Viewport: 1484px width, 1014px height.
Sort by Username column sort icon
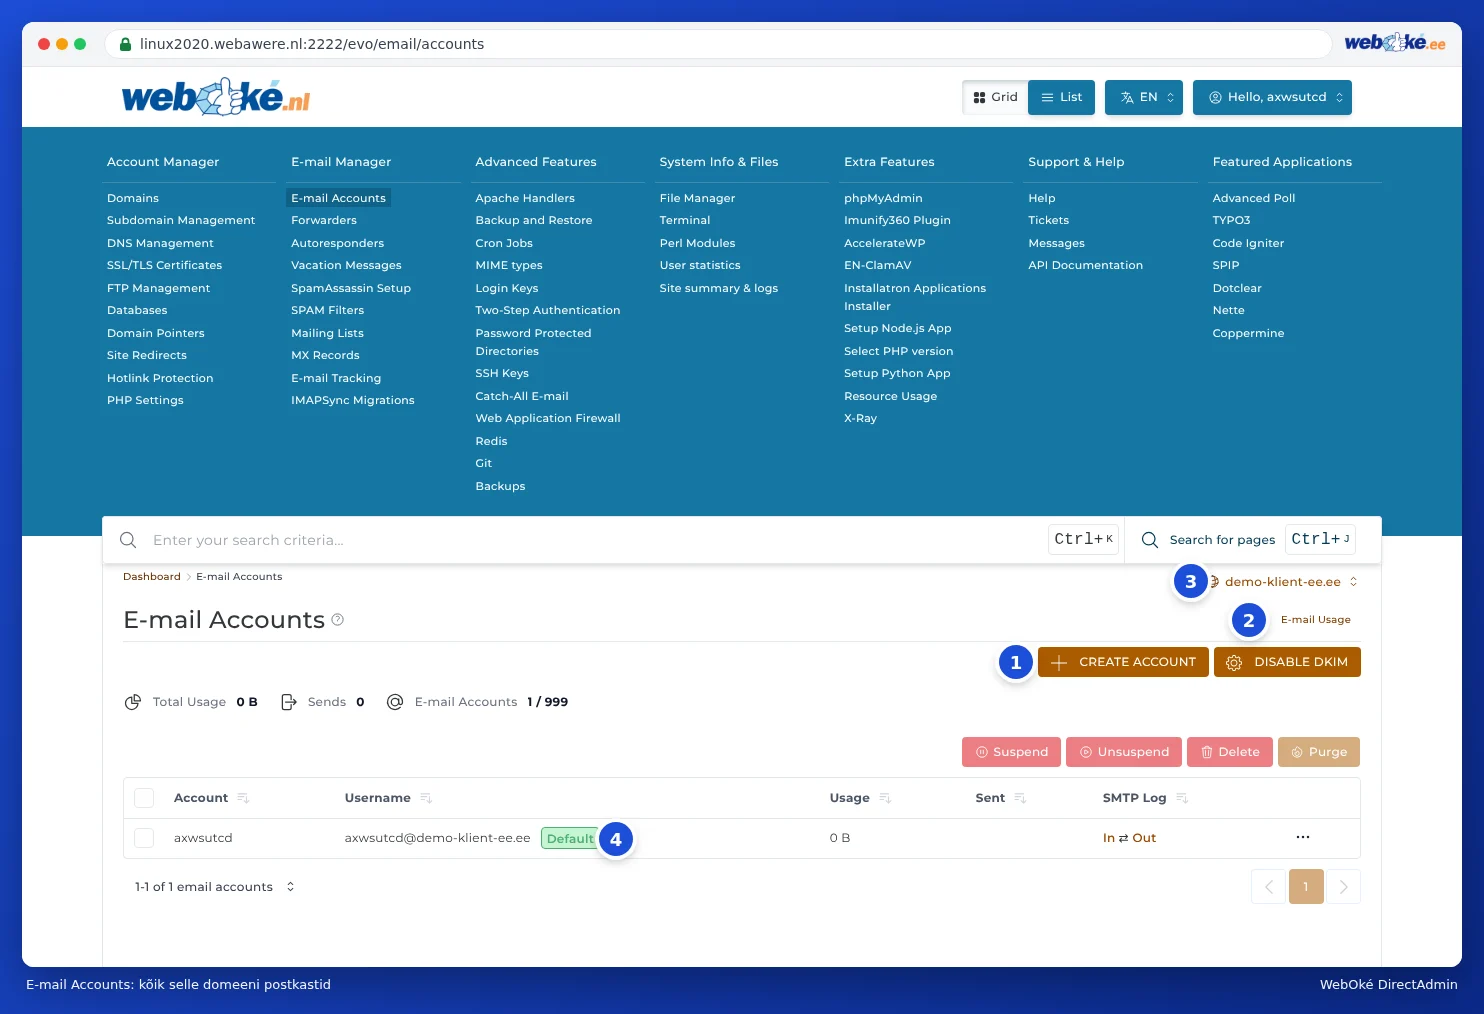[426, 798]
